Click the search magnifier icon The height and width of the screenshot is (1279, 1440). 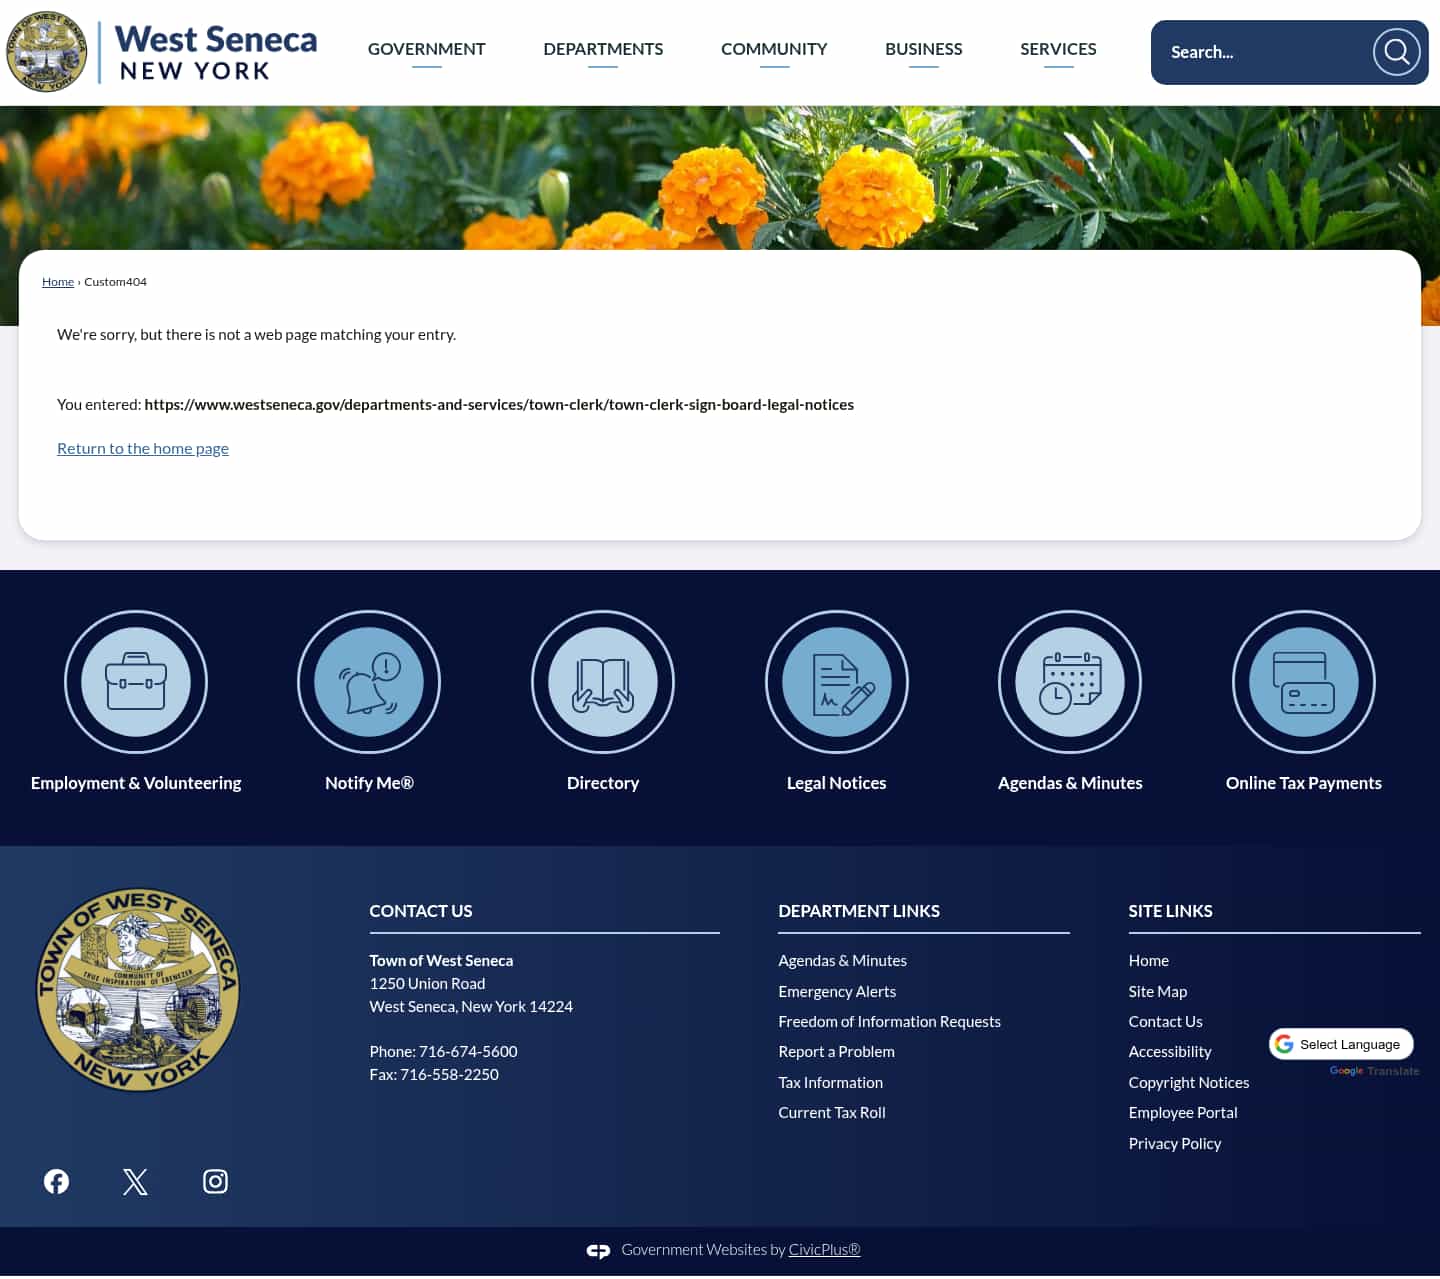(1396, 52)
